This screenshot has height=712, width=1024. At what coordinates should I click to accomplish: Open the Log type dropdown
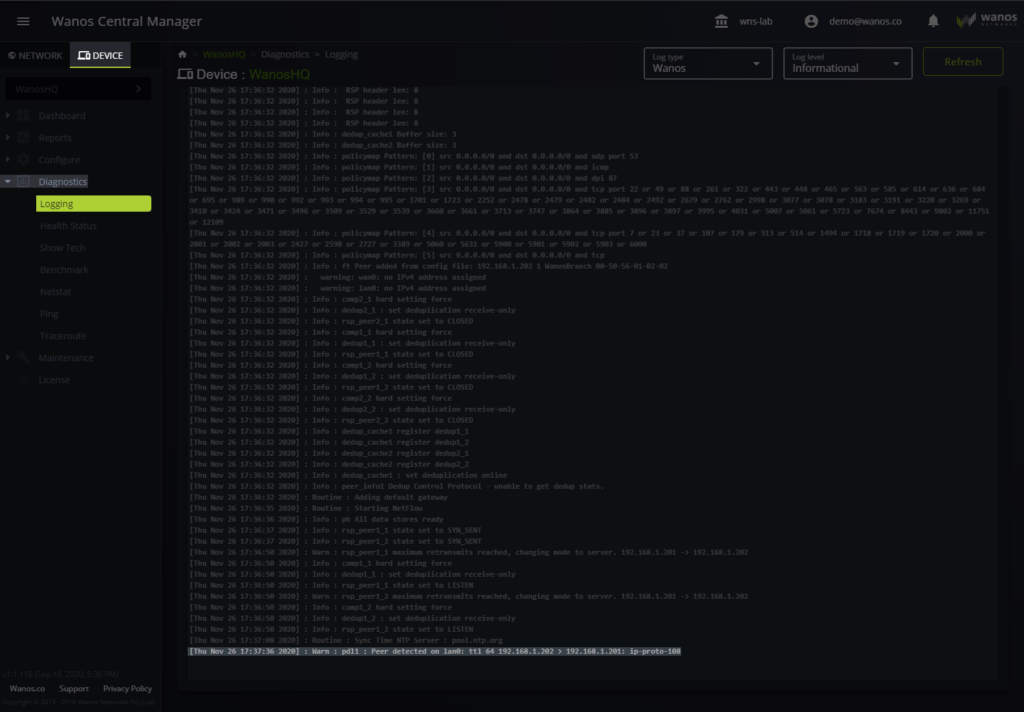(x=708, y=62)
